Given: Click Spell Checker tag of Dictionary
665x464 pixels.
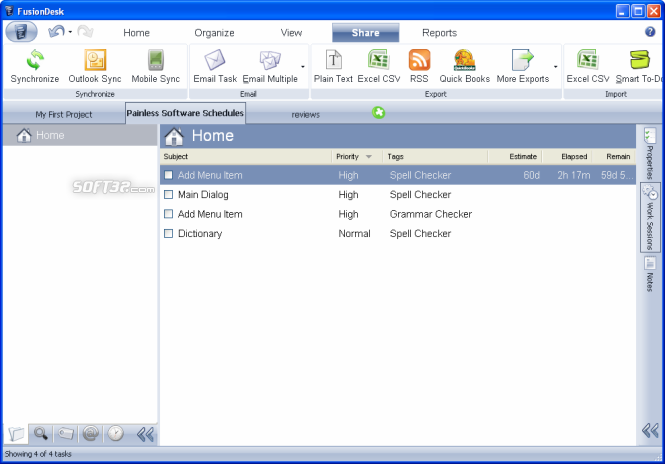Looking at the screenshot, I should point(420,233).
